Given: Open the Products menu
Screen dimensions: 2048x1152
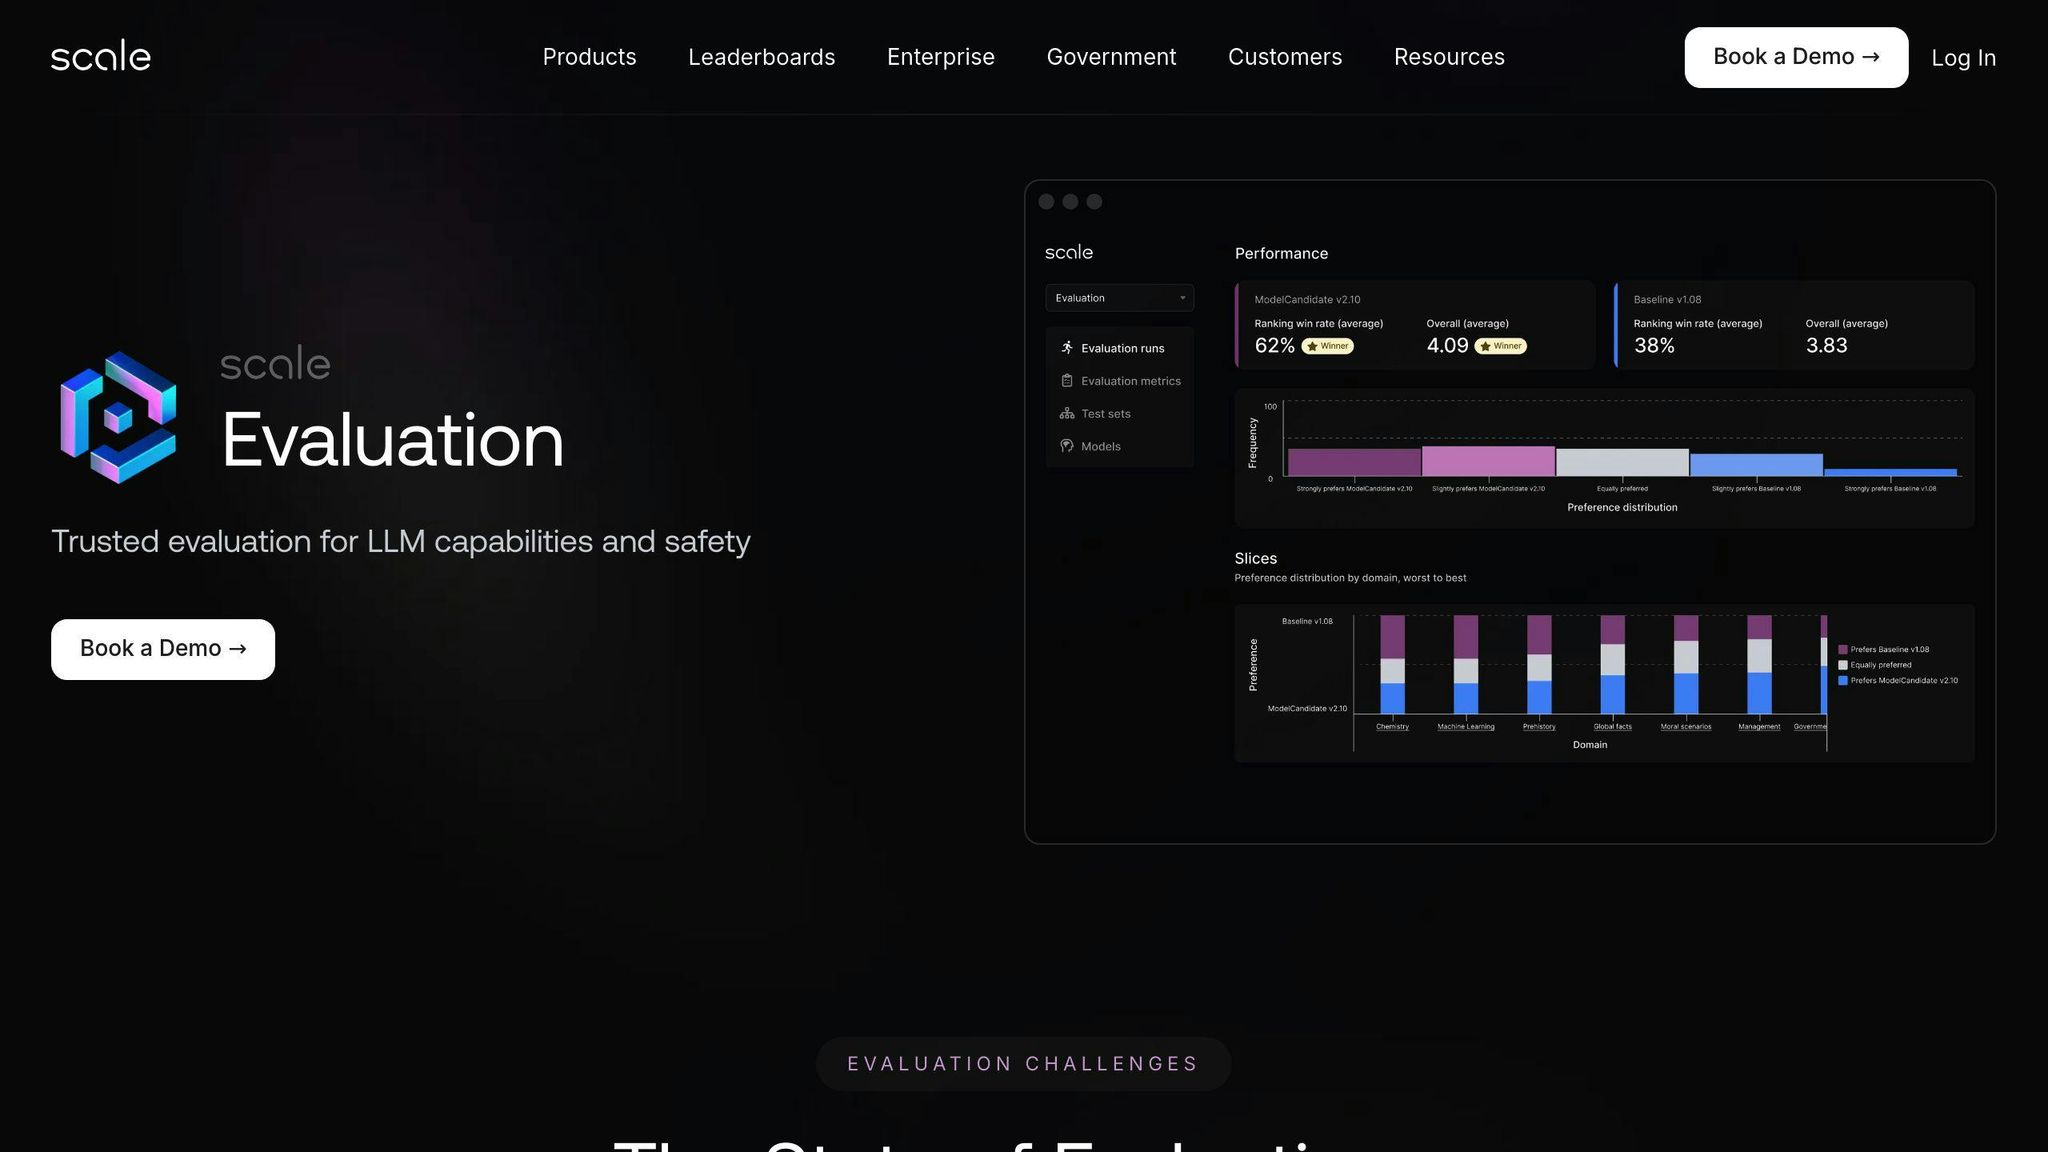Looking at the screenshot, I should click(x=589, y=57).
